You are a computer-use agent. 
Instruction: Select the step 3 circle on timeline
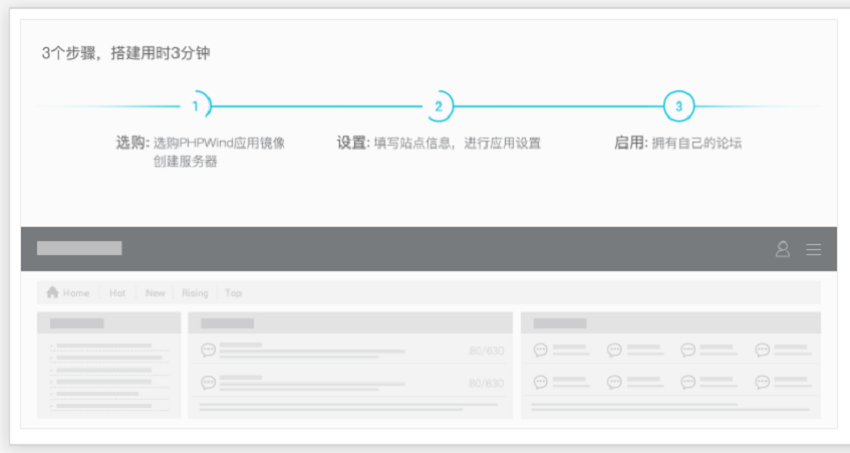coord(679,106)
